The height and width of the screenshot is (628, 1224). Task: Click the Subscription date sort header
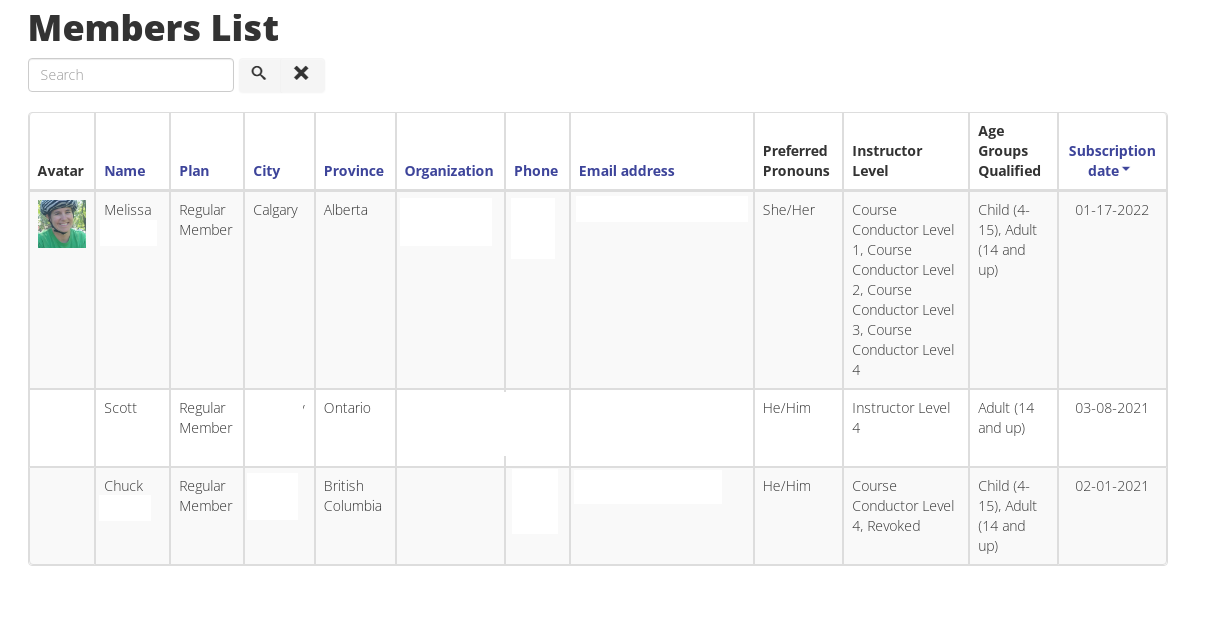pyautogui.click(x=1112, y=161)
